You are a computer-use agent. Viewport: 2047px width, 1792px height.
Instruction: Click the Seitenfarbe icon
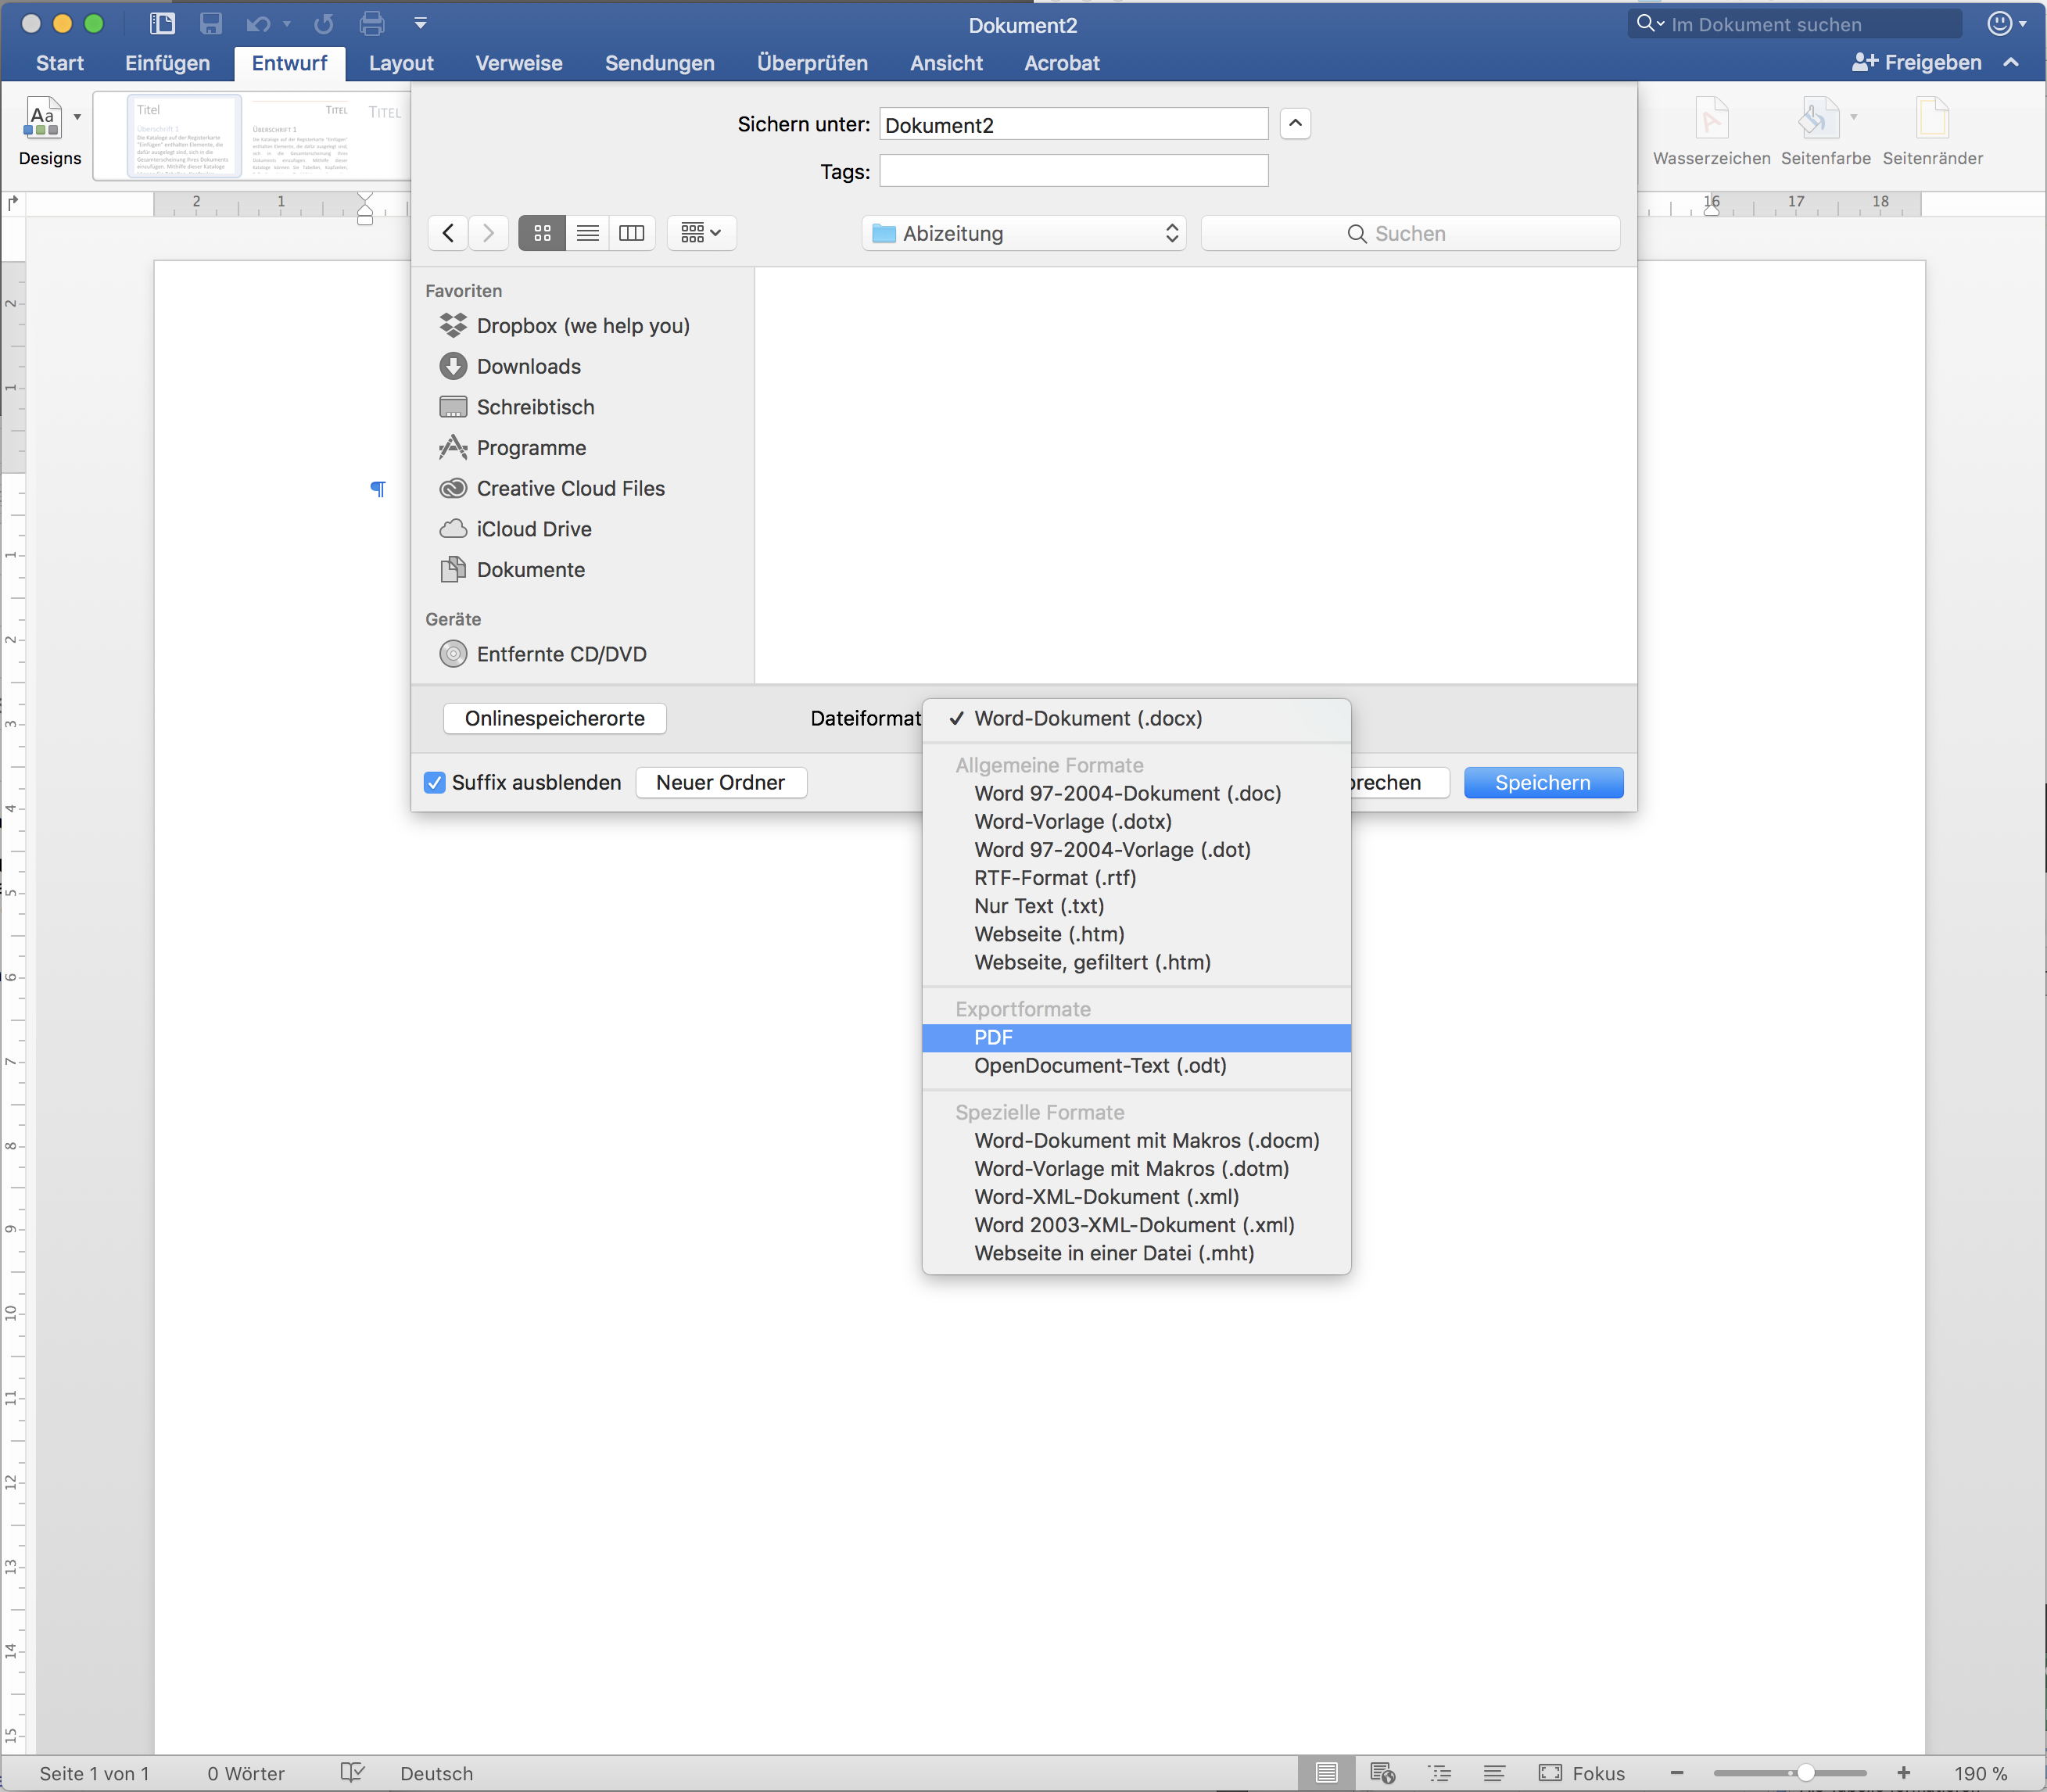[x=1817, y=118]
